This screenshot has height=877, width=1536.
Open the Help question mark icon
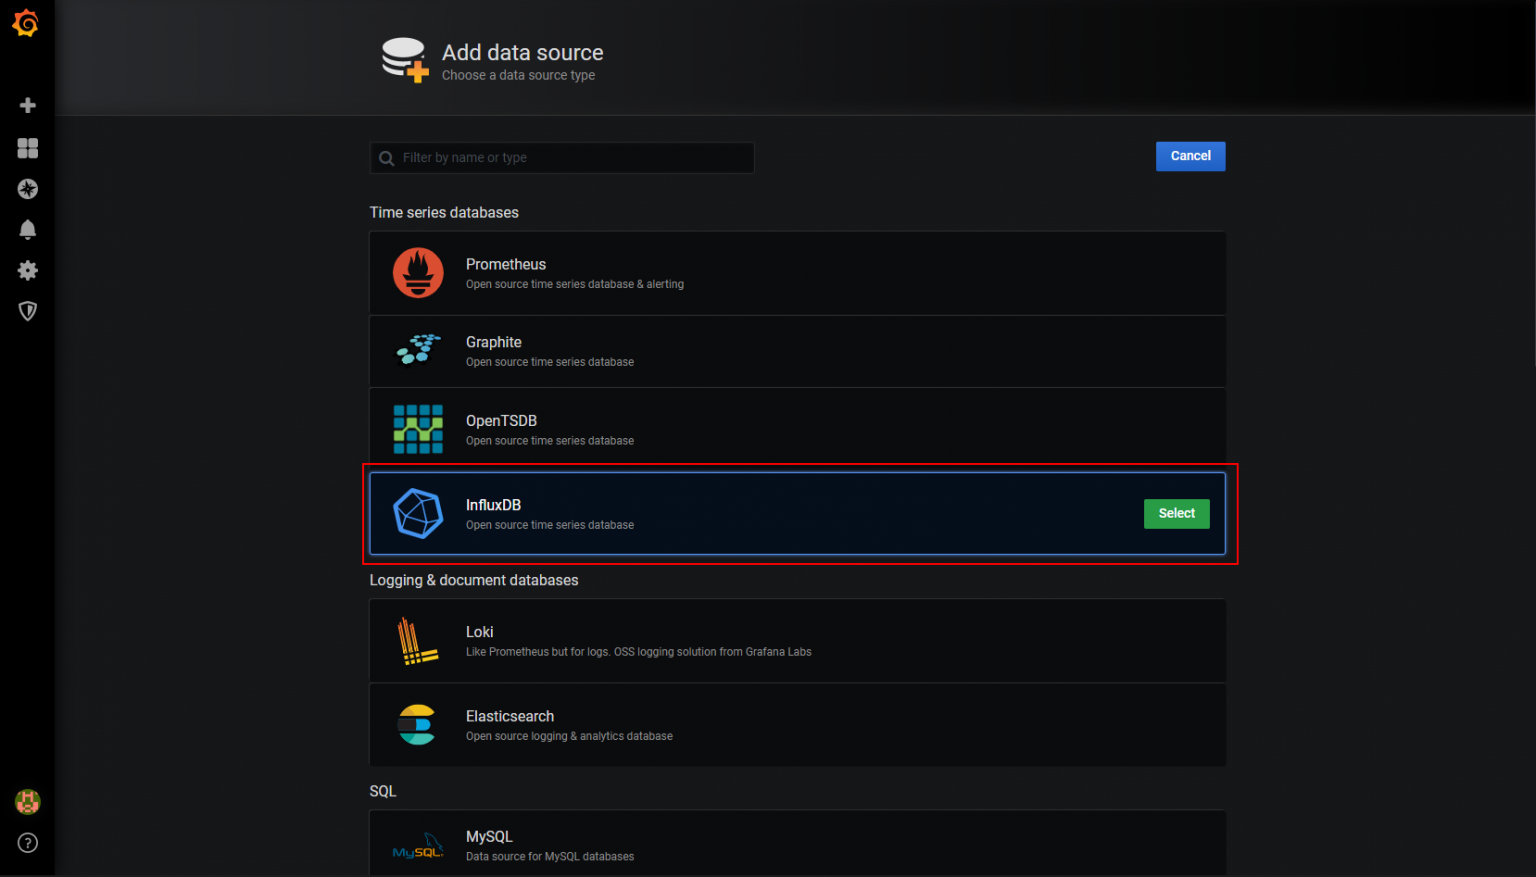[x=28, y=843]
